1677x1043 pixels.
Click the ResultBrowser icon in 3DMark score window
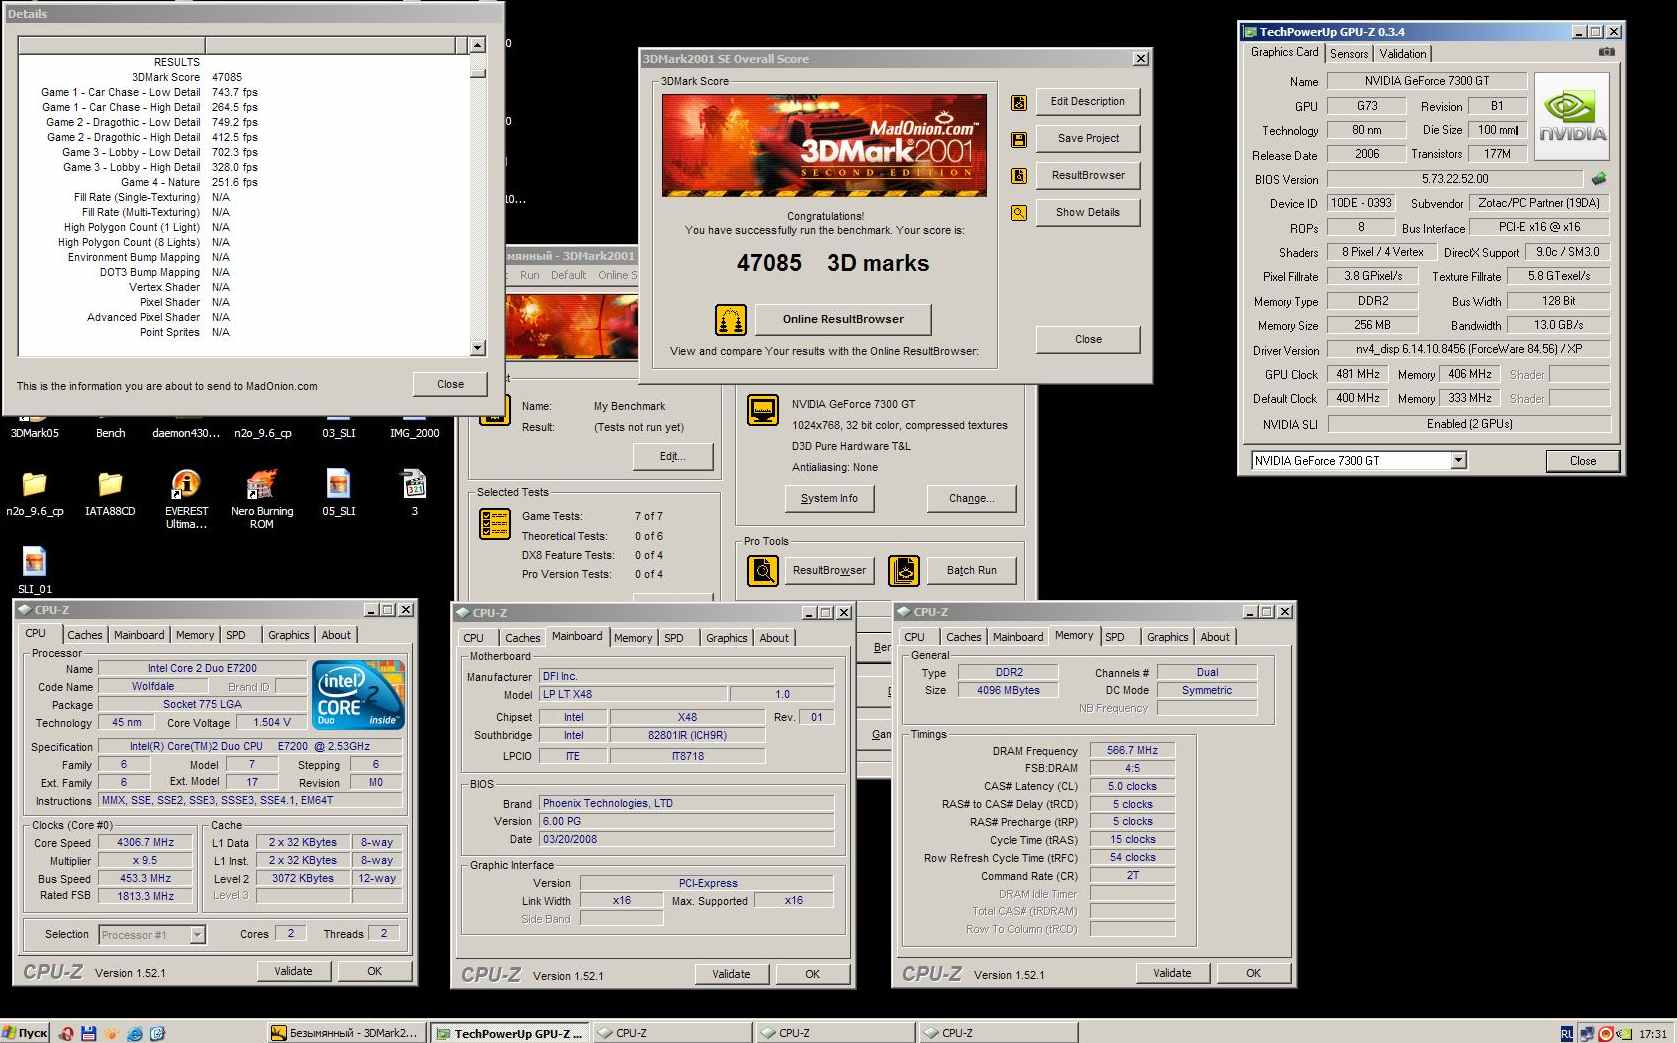point(1018,176)
